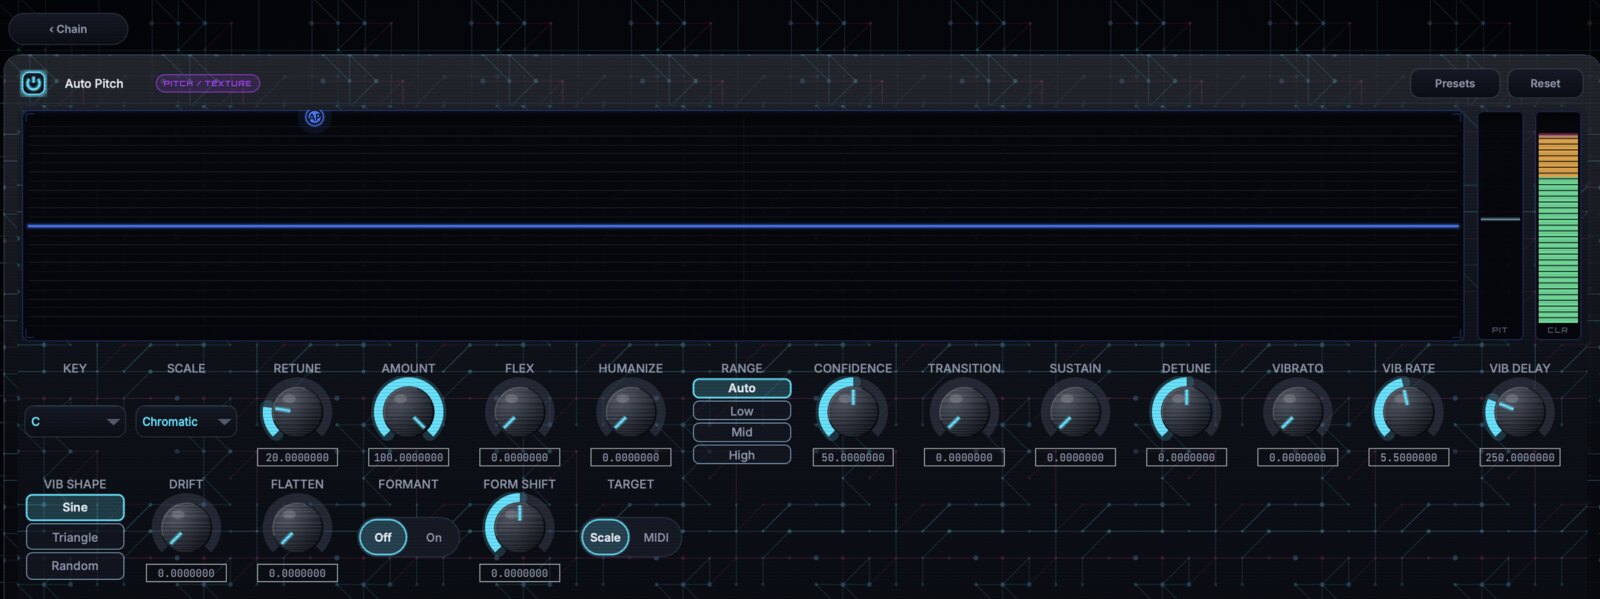Viewport: 1600px width, 599px height.
Task: Click the Drift value field
Action: click(x=186, y=573)
